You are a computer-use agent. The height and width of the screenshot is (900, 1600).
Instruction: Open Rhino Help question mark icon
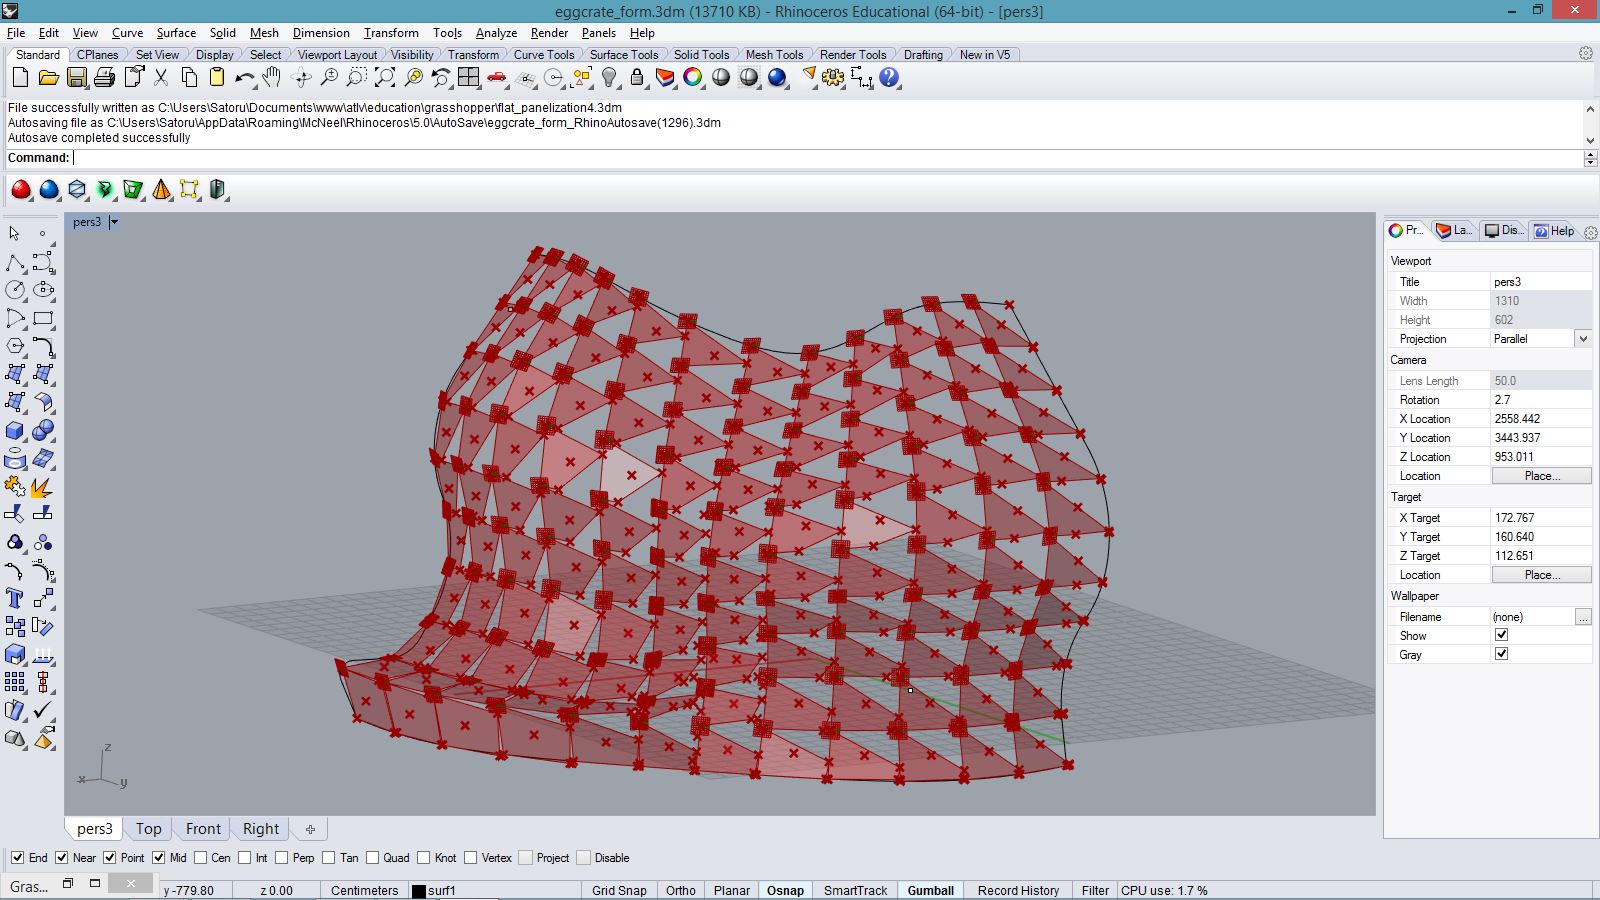[889, 78]
